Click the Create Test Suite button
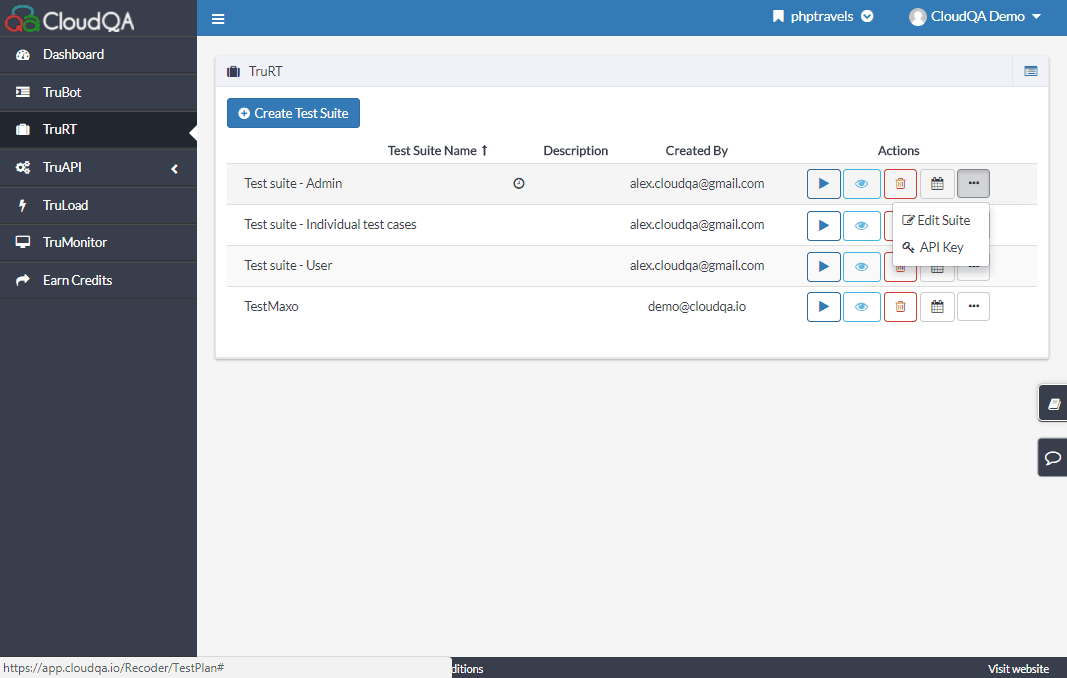Screen dimensions: 1067x678 pyautogui.click(x=293, y=113)
